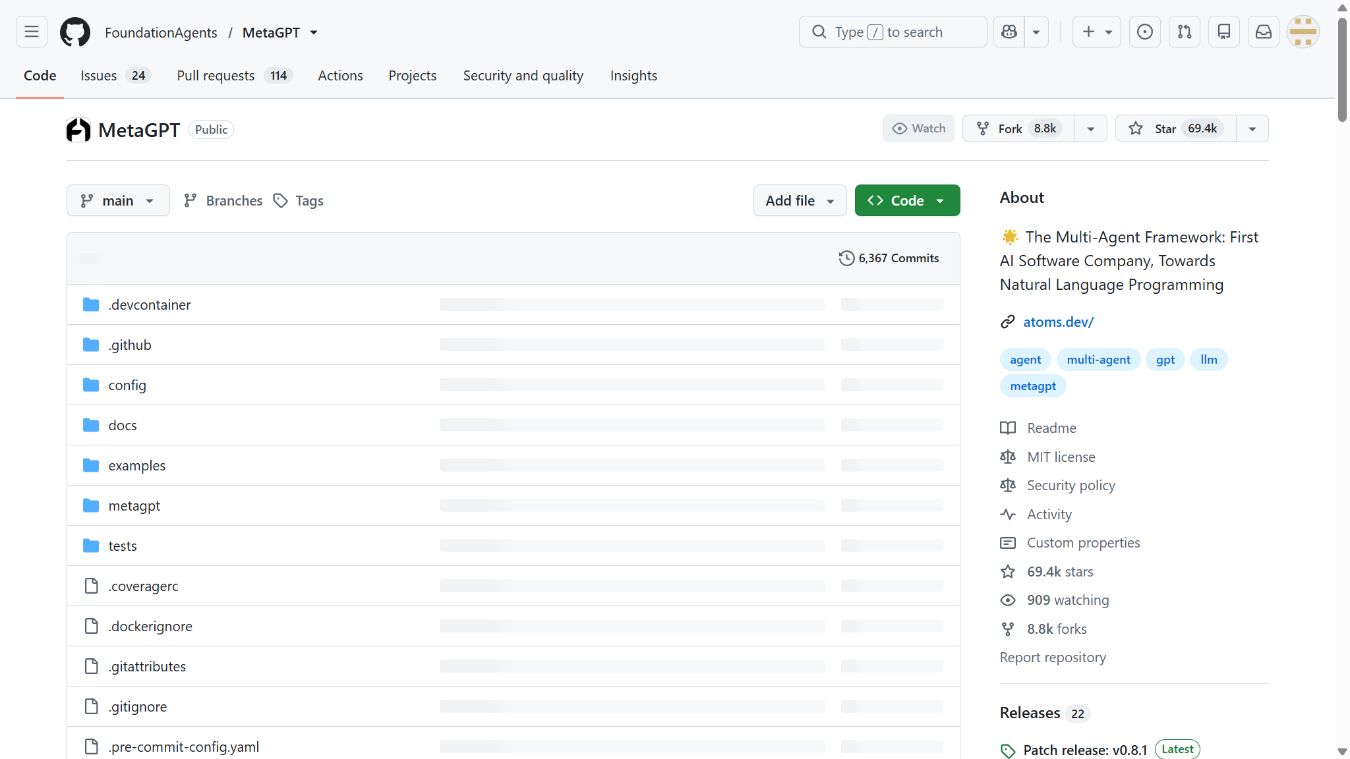
Task: Select the metagpt topic tag
Action: tap(1033, 386)
